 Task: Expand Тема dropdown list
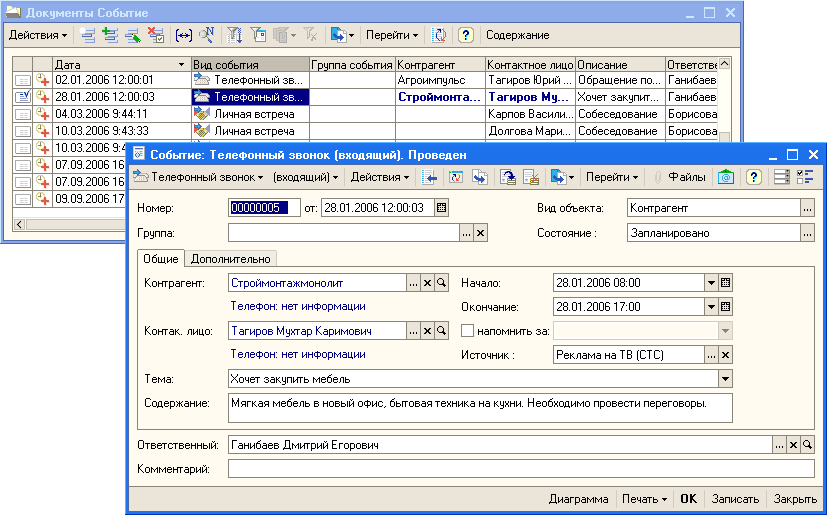[x=726, y=379]
